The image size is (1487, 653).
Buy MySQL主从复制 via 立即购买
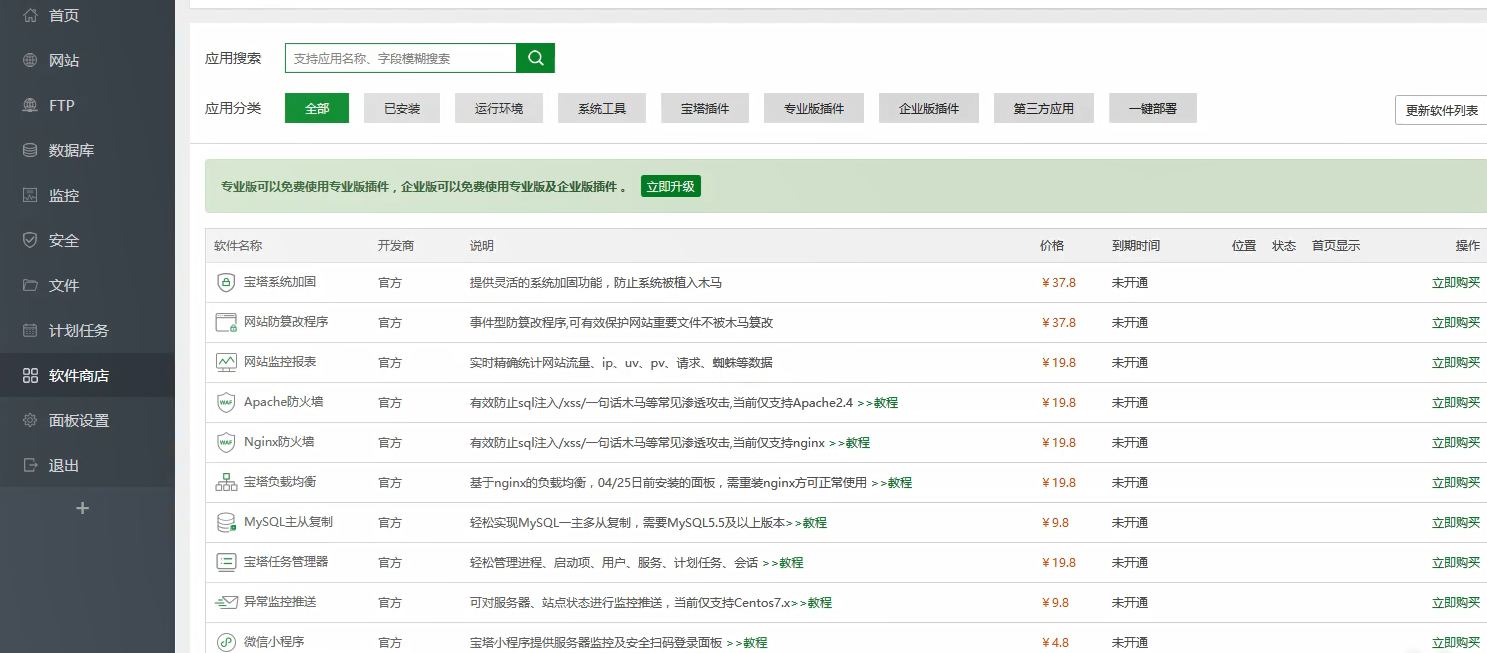tap(1456, 522)
